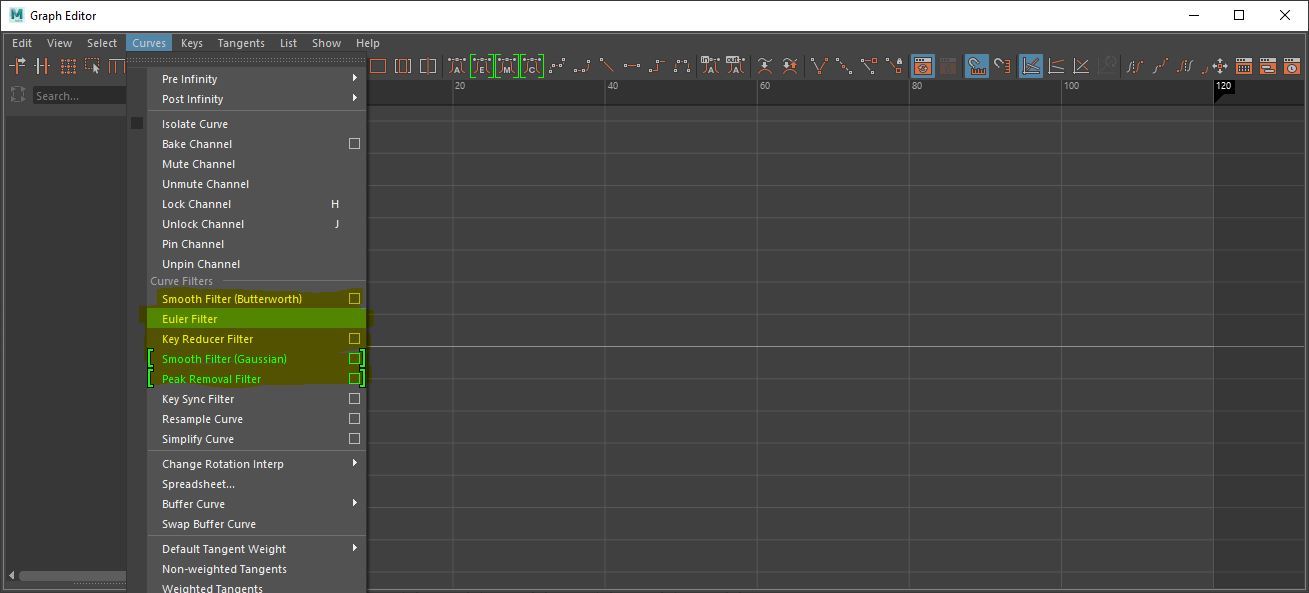Click the outliner Search field
Image resolution: width=1309 pixels, height=593 pixels.
(x=78, y=96)
